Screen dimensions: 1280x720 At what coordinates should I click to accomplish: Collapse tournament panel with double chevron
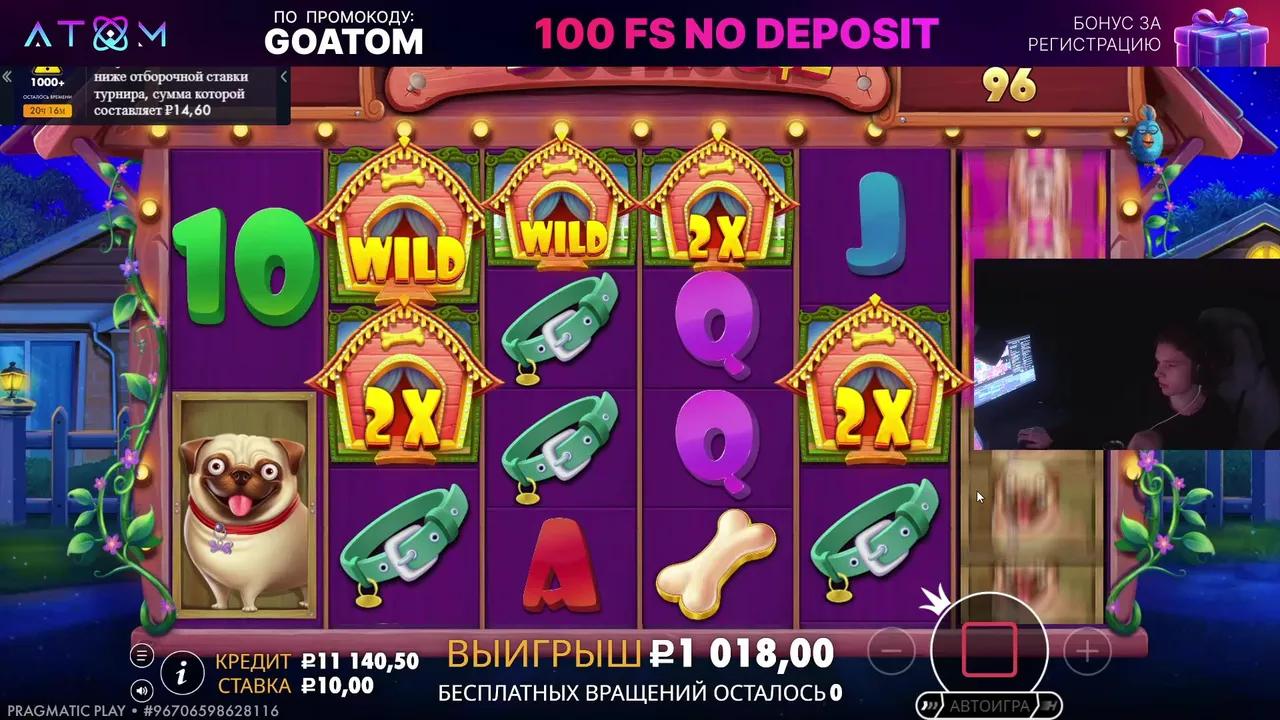(7, 76)
